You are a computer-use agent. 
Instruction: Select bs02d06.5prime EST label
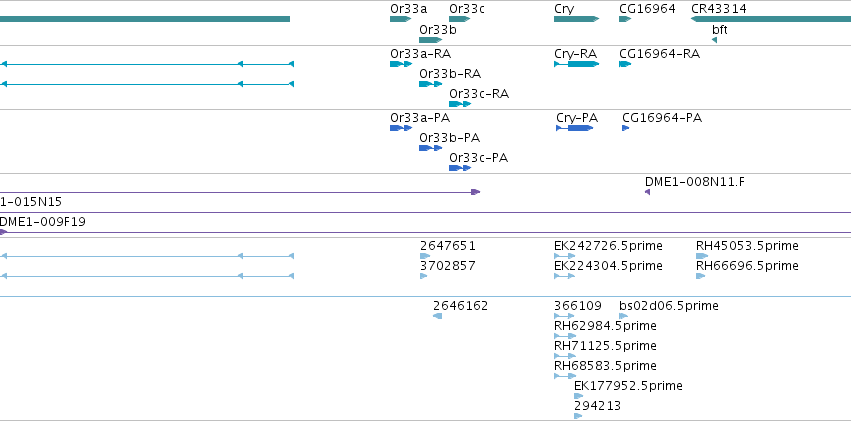tap(669, 306)
